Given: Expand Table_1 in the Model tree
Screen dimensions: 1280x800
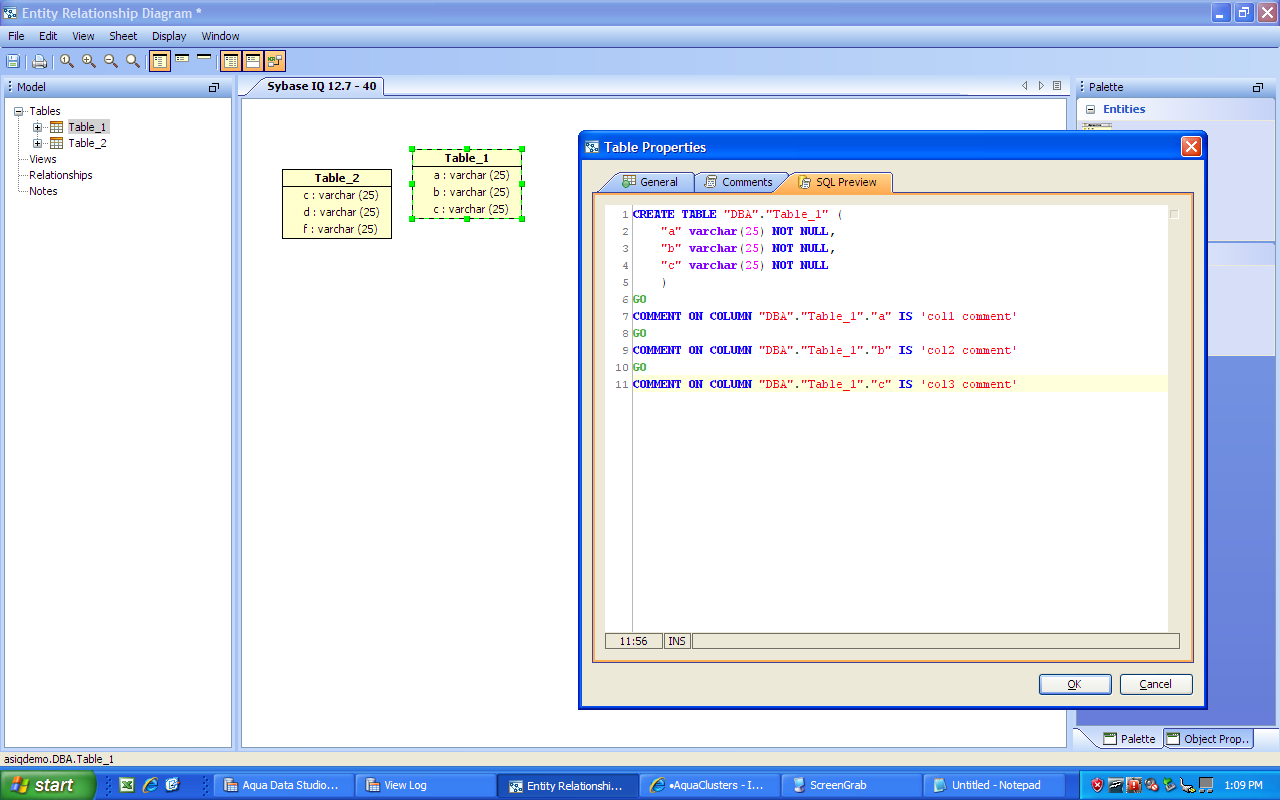Looking at the screenshot, I should click(38, 127).
